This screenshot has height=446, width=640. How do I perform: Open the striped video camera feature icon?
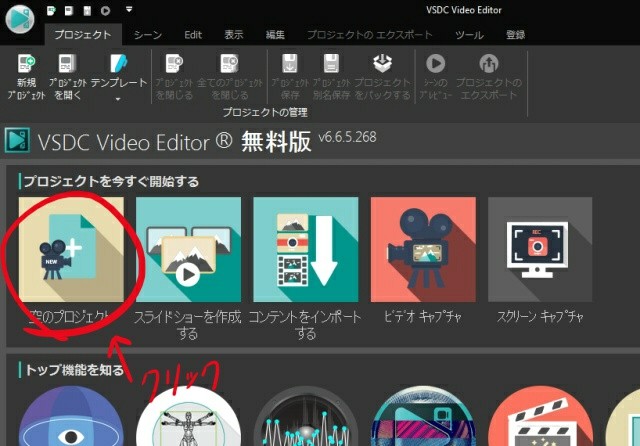coord(423,416)
